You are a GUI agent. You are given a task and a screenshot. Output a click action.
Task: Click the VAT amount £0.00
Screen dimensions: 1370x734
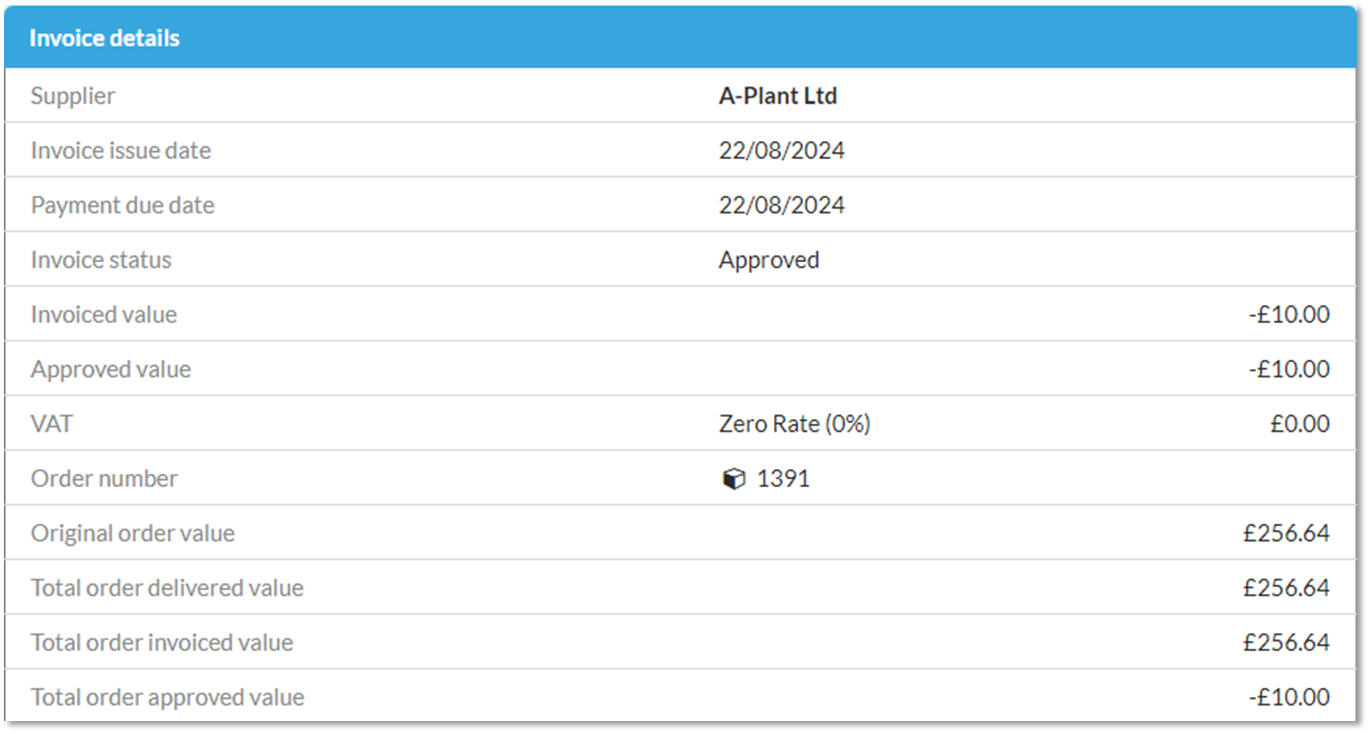click(1299, 424)
